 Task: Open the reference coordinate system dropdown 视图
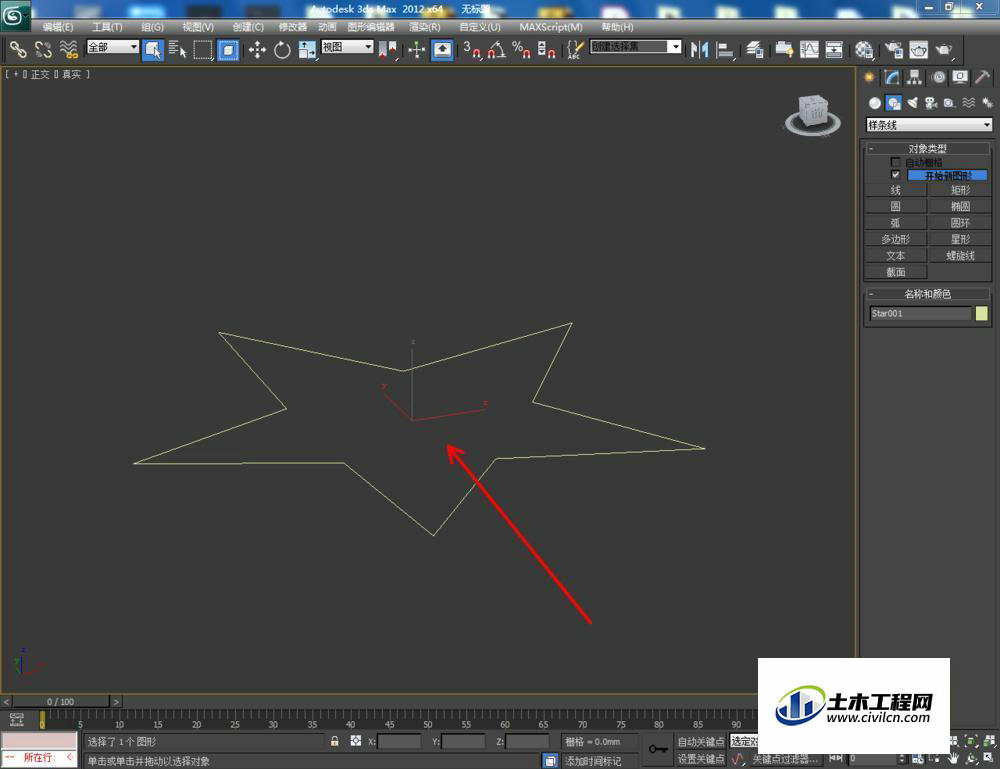(347, 47)
